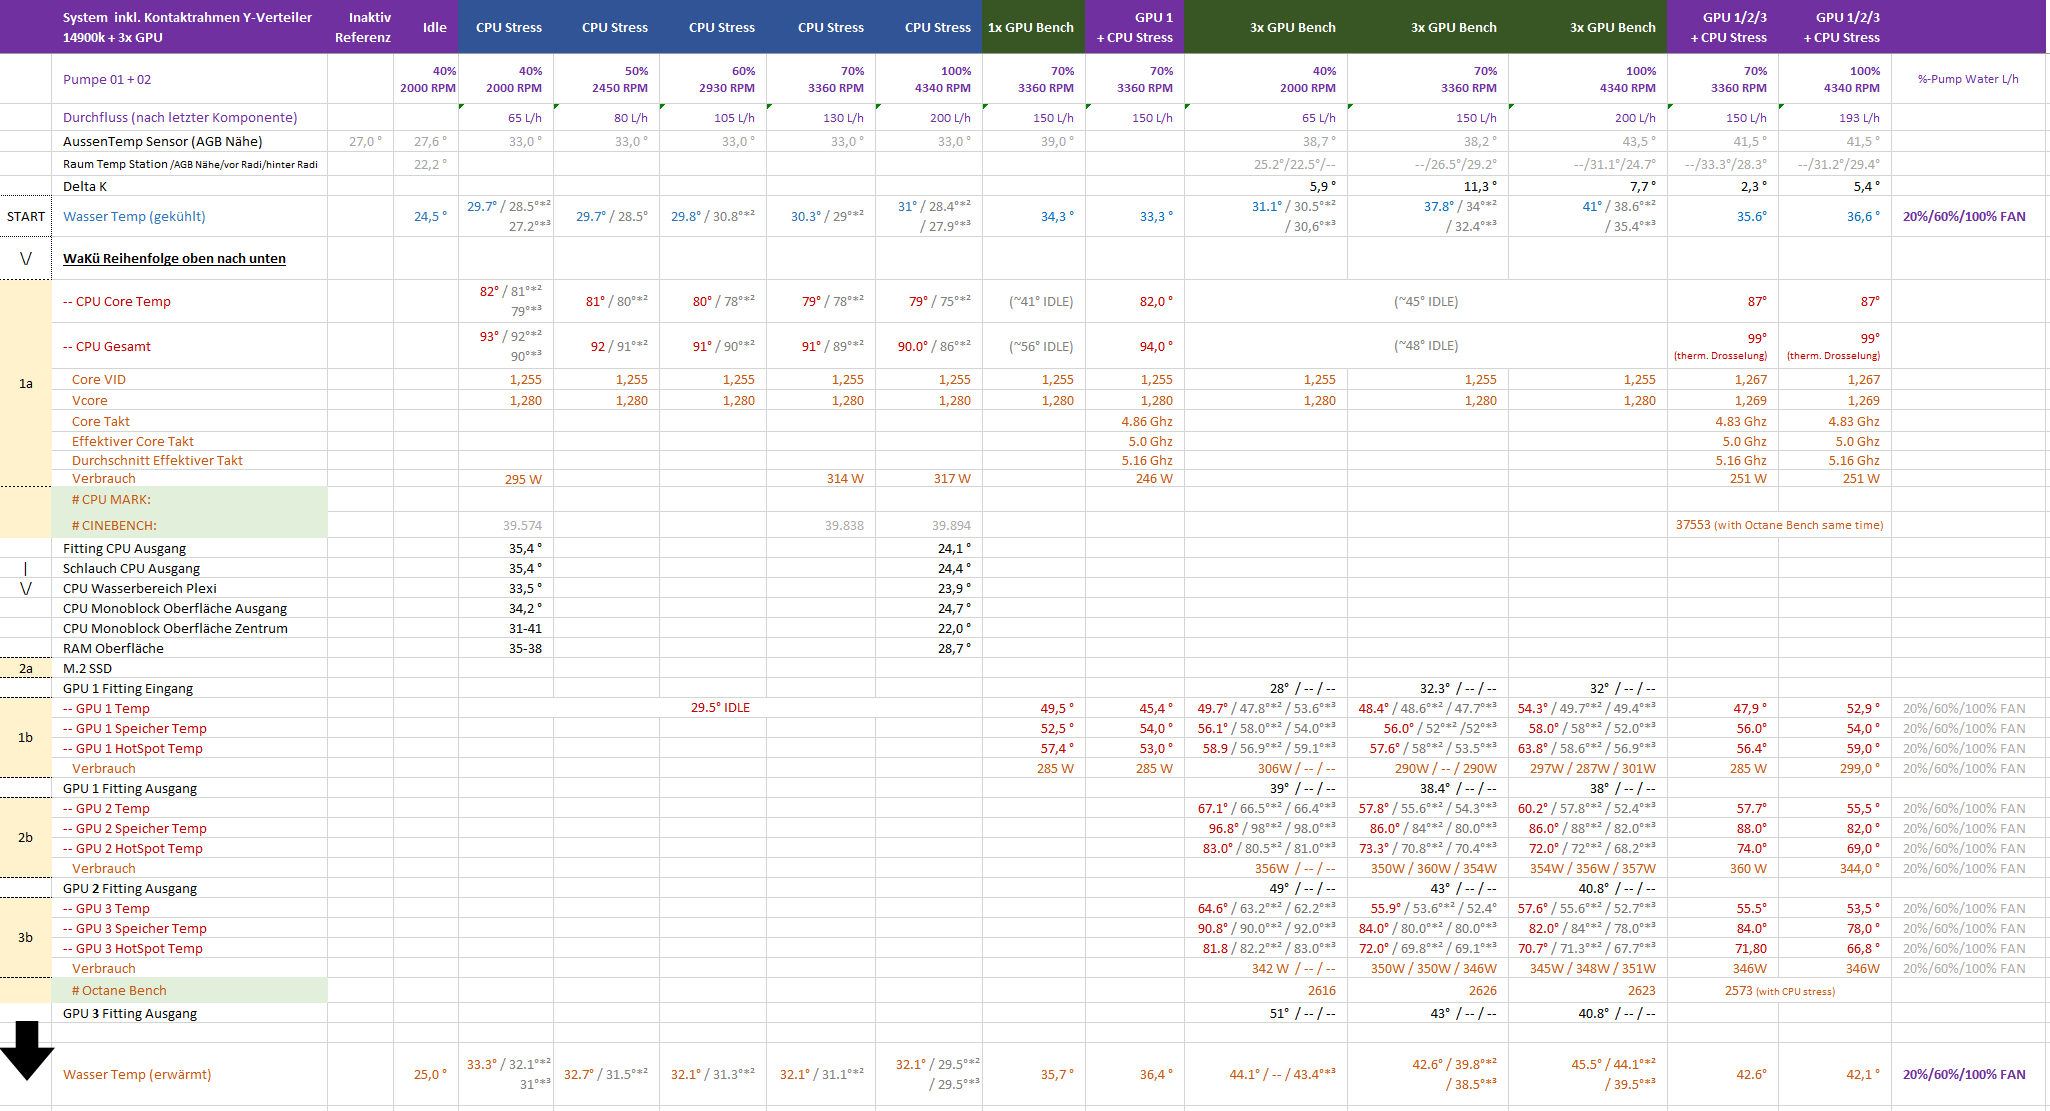This screenshot has height=1111, width=2050.
Task: Click the large black down arrow
Action: pos(27,1050)
